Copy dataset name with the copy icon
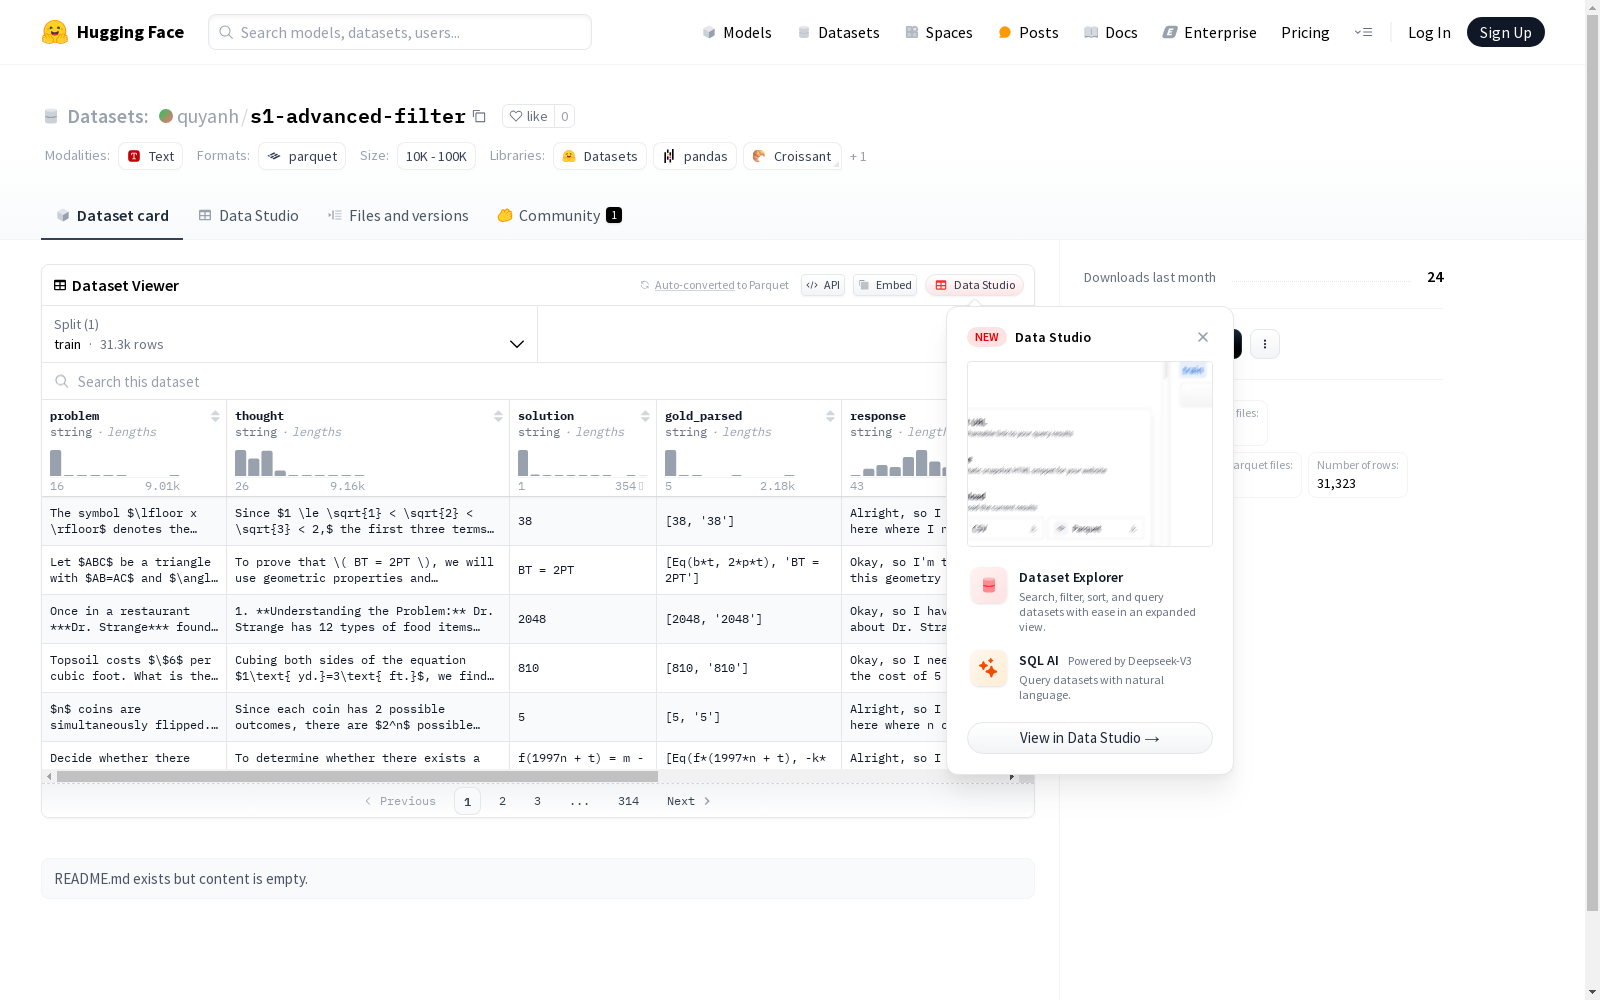The image size is (1600, 1000). coord(479,116)
